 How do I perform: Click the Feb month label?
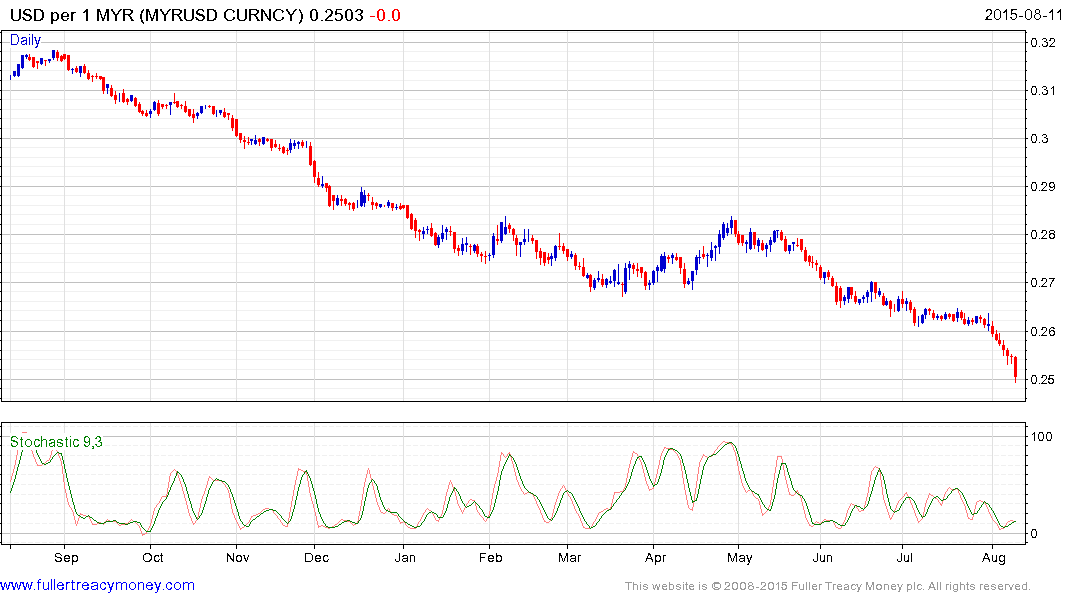491,557
